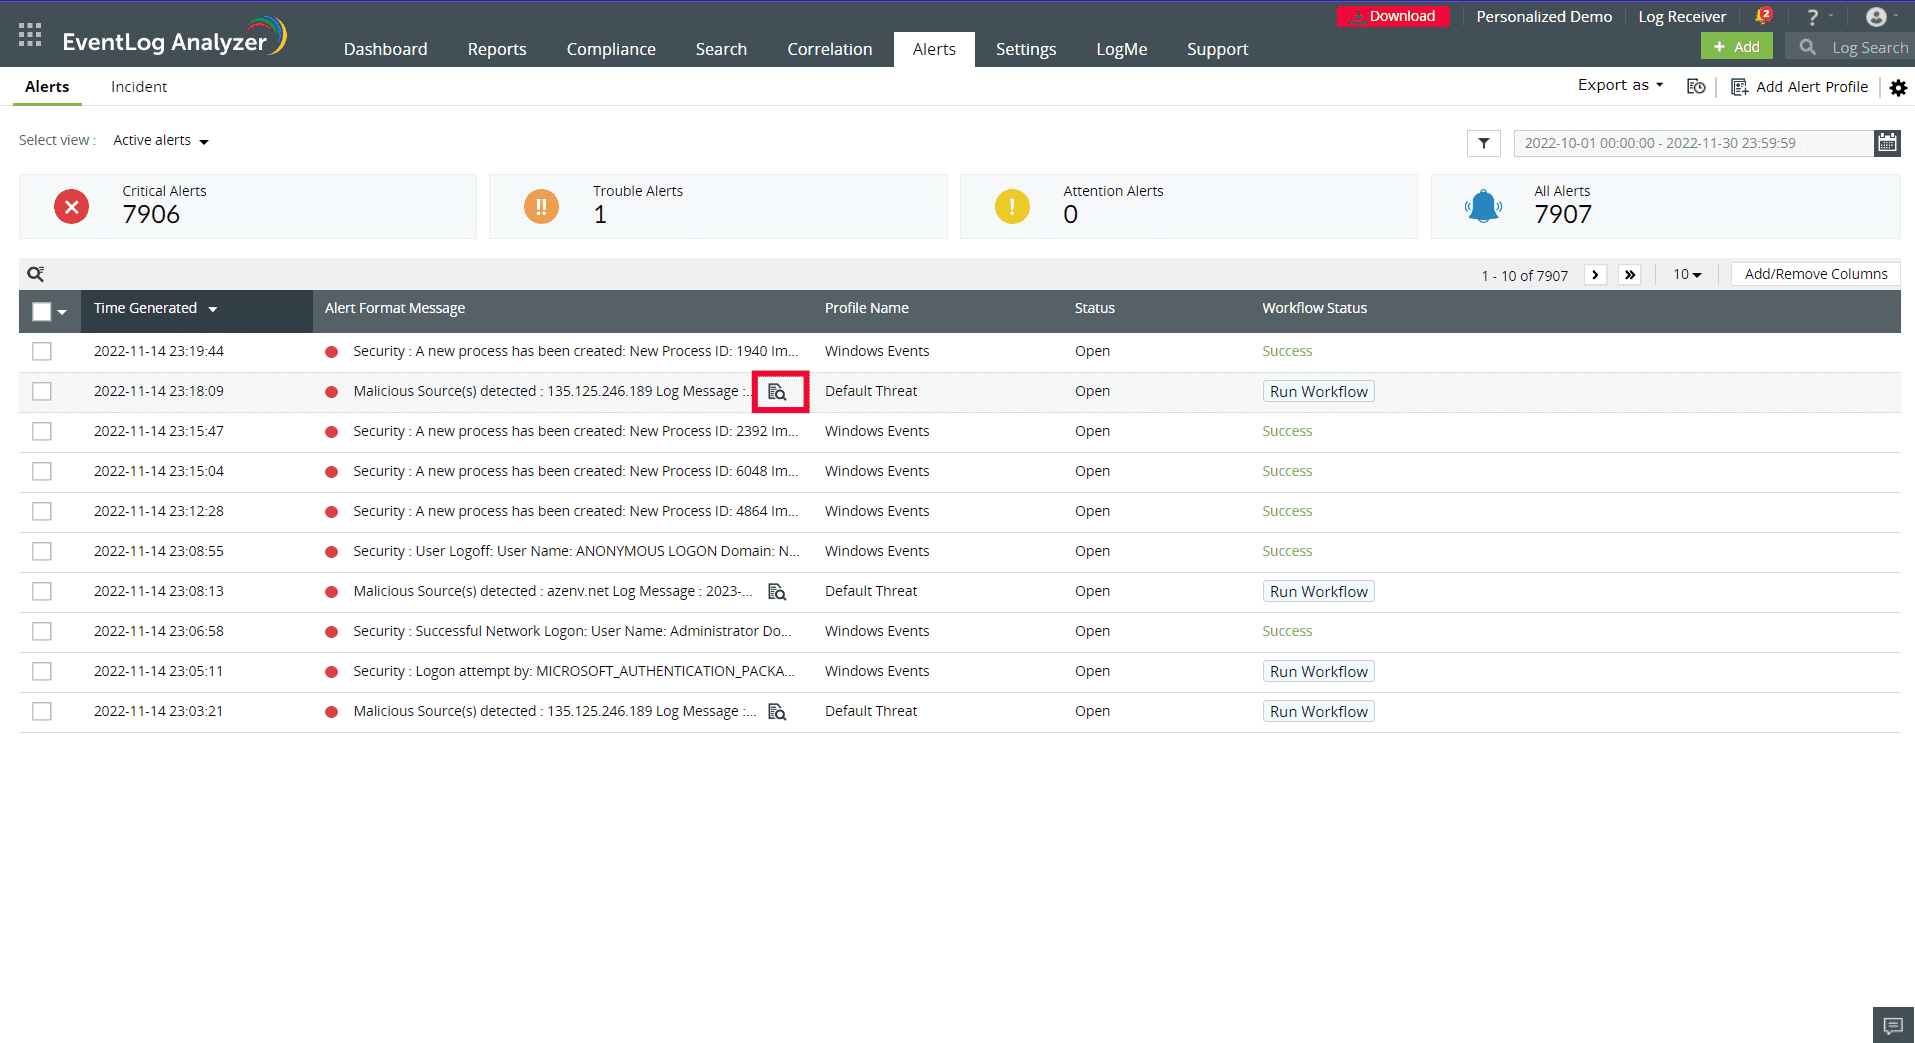Click the All Alerts blue bell icon
The image size is (1915, 1043).
[x=1483, y=207]
